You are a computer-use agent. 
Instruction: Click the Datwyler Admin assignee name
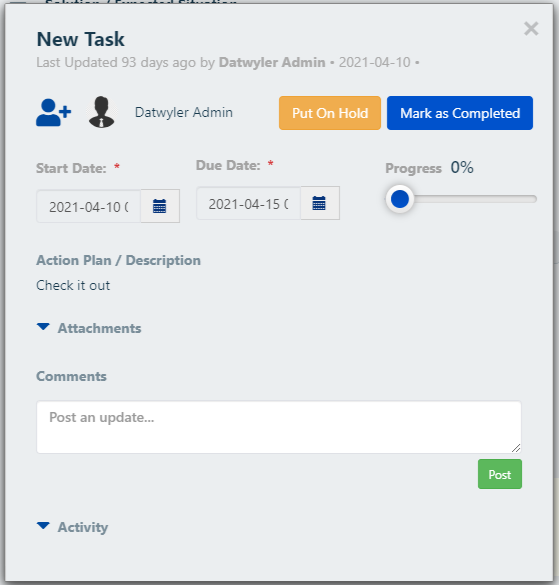(x=184, y=112)
